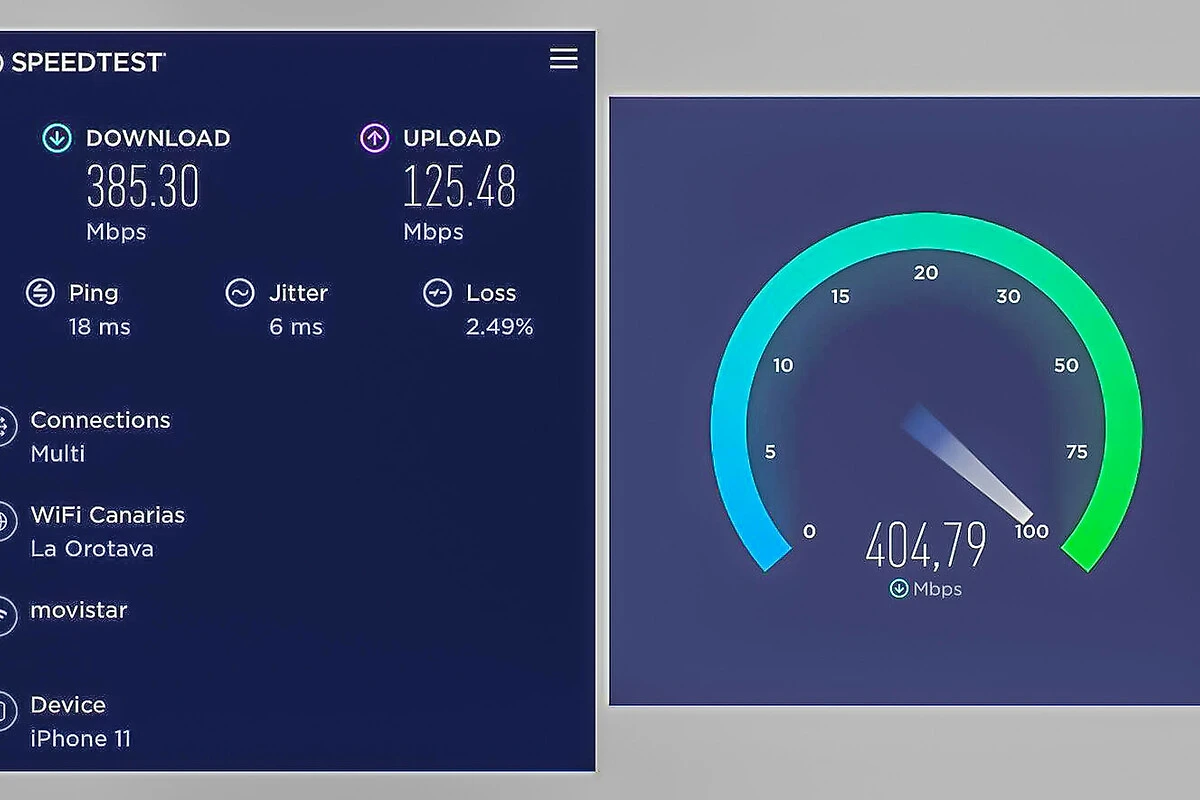The image size is (1200, 800).
Task: Click the SPEEDTEST logo
Action: click(83, 62)
